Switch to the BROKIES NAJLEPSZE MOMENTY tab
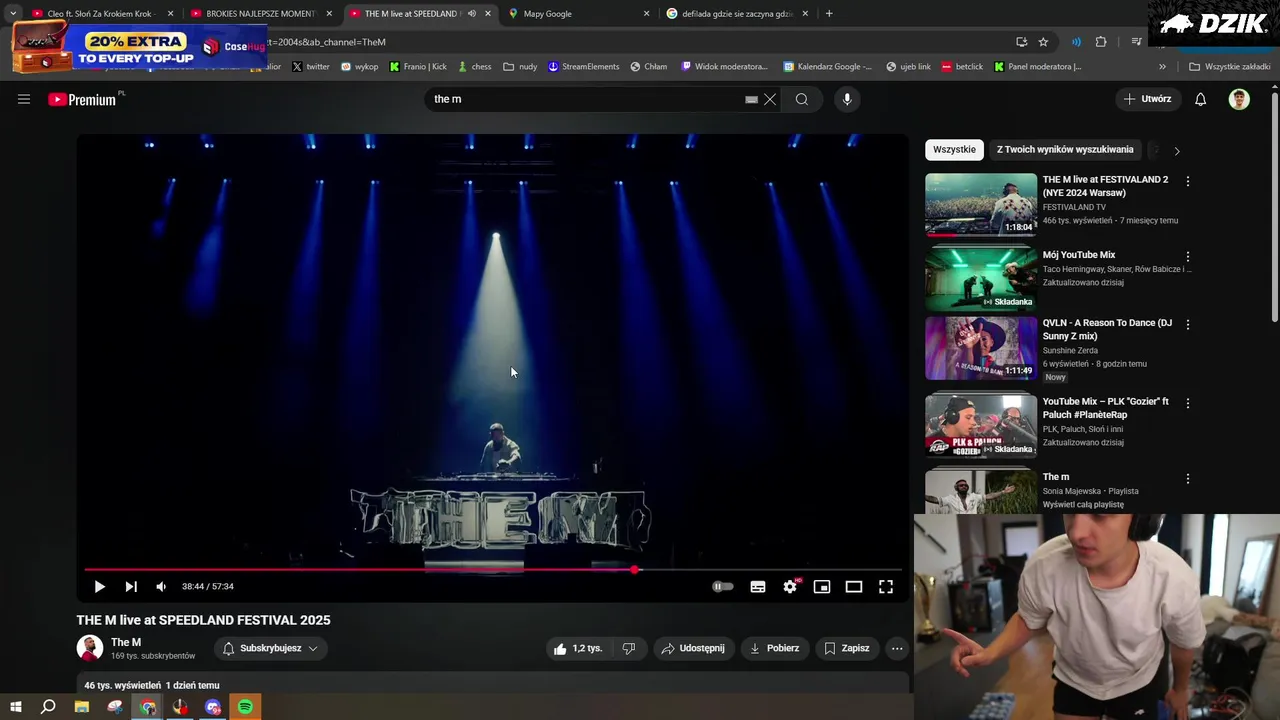Image resolution: width=1280 pixels, height=720 pixels. coord(260,14)
